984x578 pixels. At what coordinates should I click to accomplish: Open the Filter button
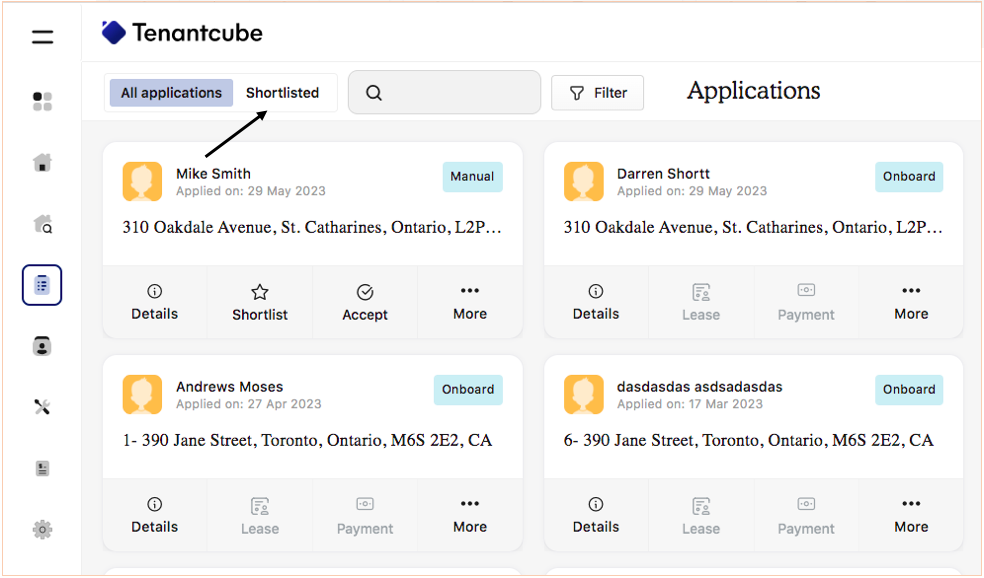tap(597, 93)
